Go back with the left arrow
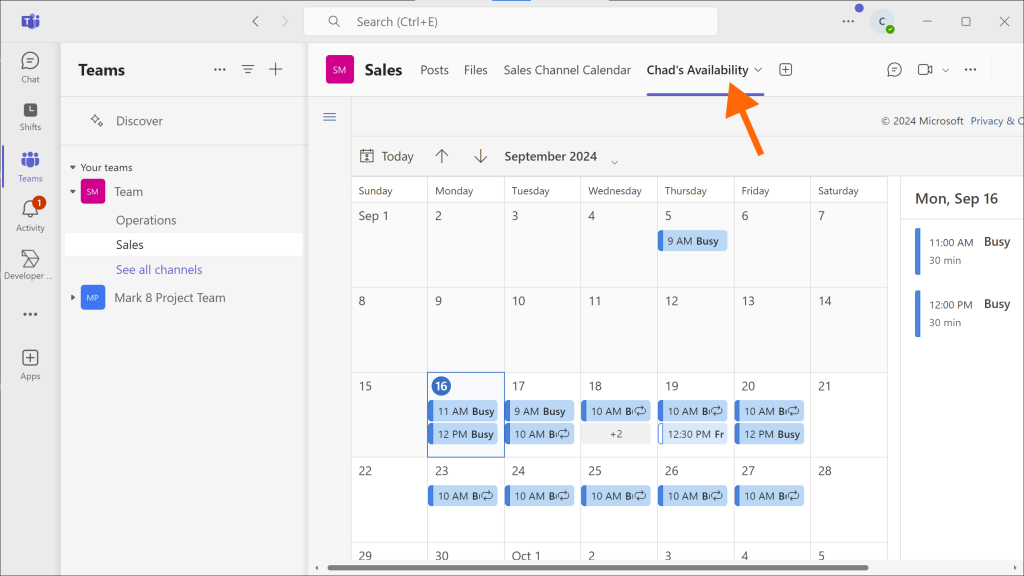The image size is (1024, 576). point(255,22)
